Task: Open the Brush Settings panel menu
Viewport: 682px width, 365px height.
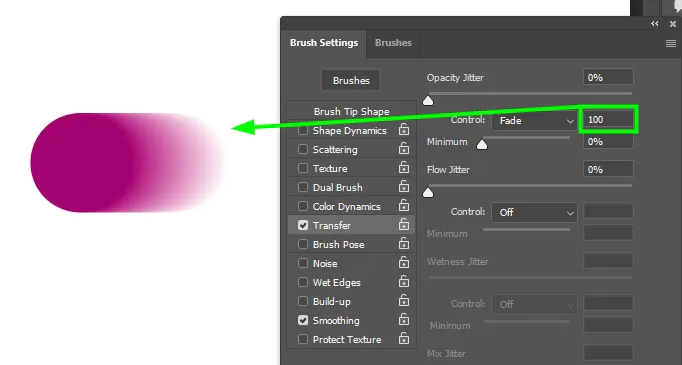Action: tap(671, 43)
